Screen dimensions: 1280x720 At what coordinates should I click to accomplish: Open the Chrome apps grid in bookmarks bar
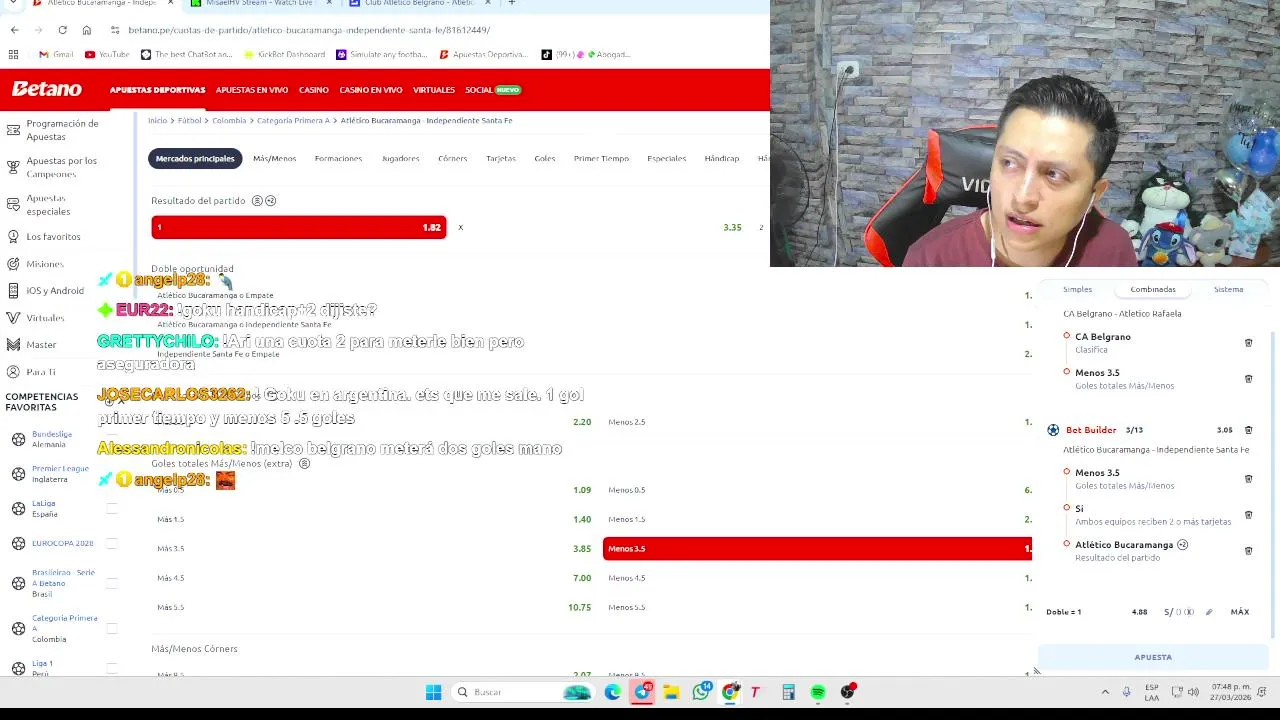13,54
